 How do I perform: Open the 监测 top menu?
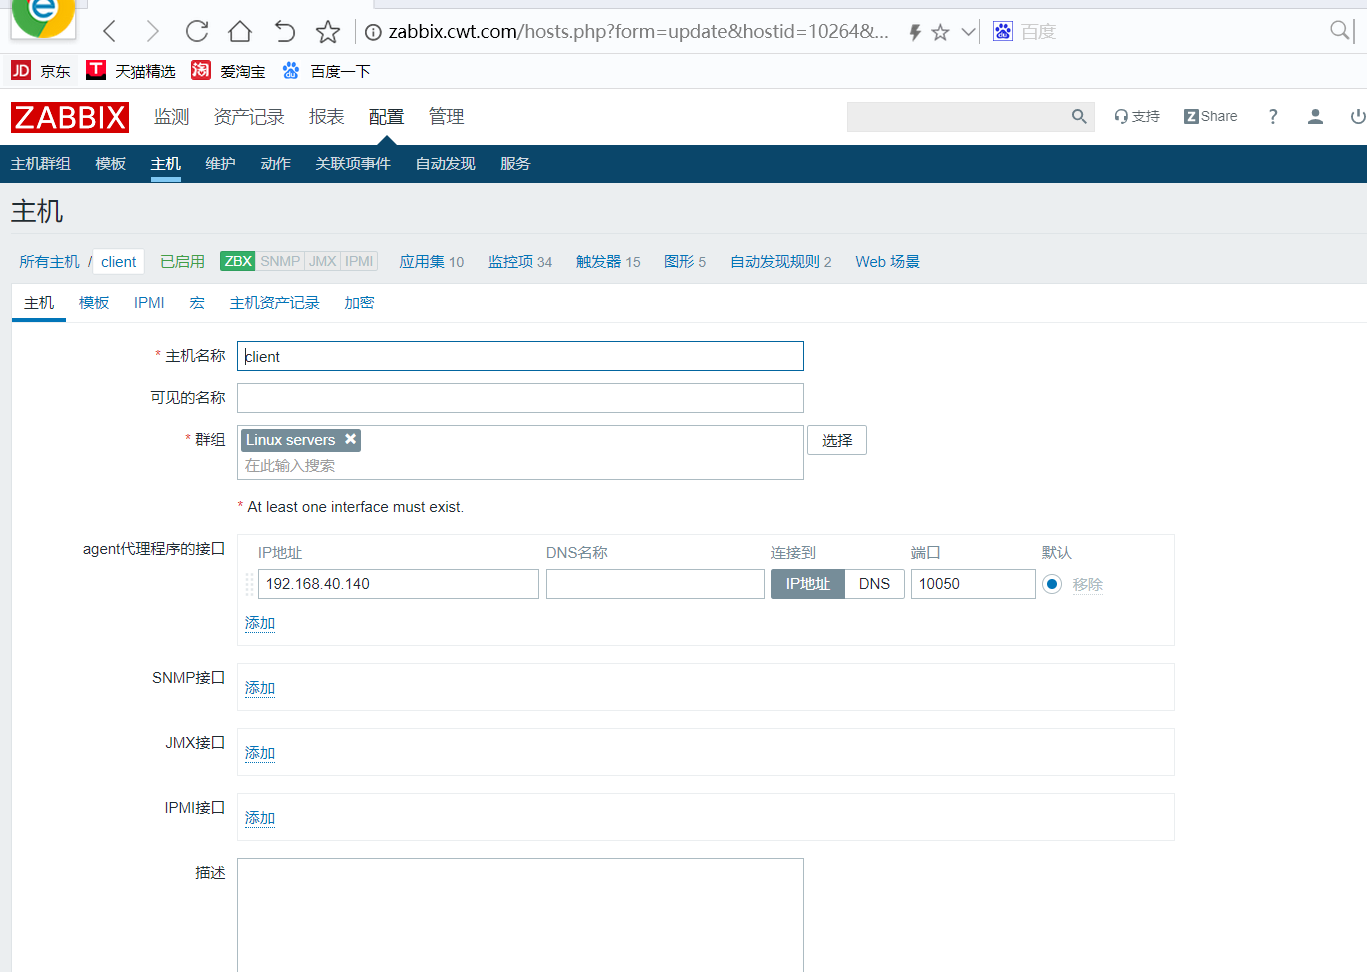(172, 117)
